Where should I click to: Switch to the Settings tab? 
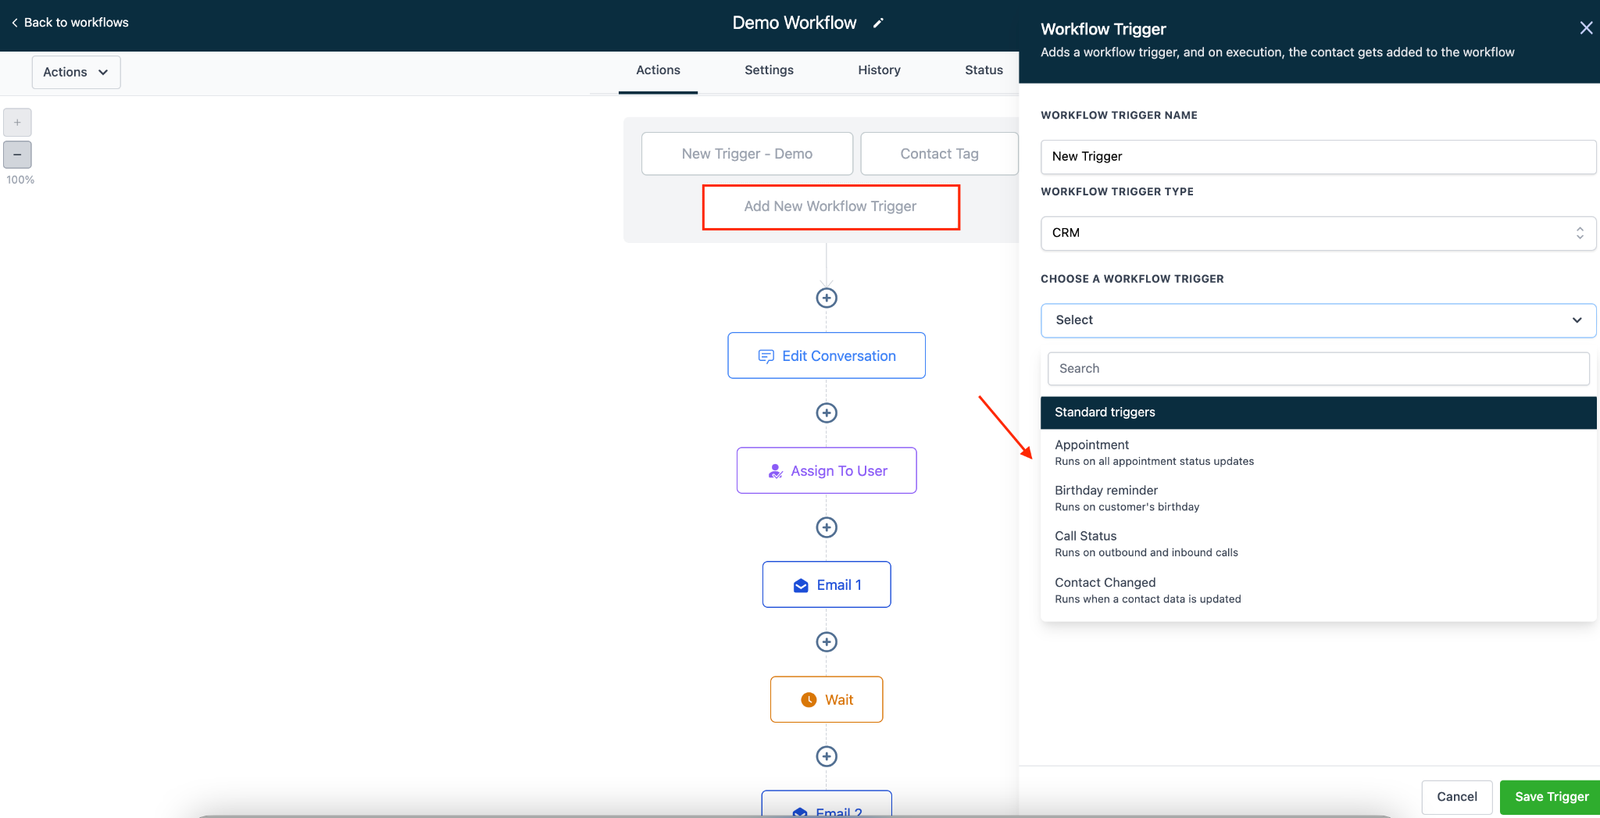(768, 70)
